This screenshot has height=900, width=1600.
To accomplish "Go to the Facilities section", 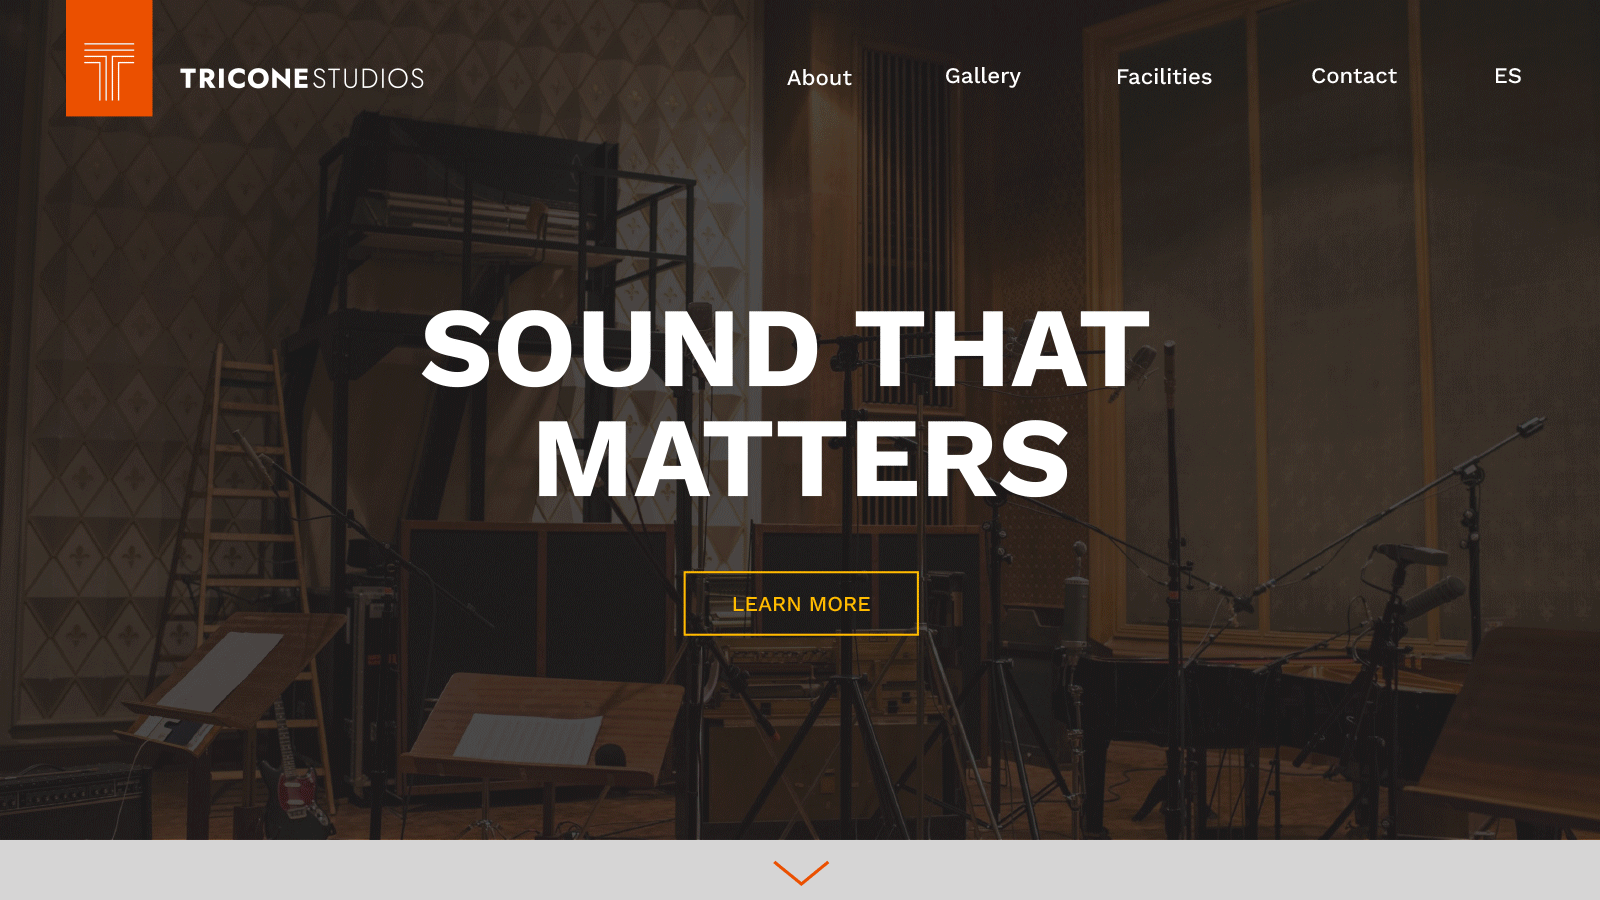I will coord(1164,77).
